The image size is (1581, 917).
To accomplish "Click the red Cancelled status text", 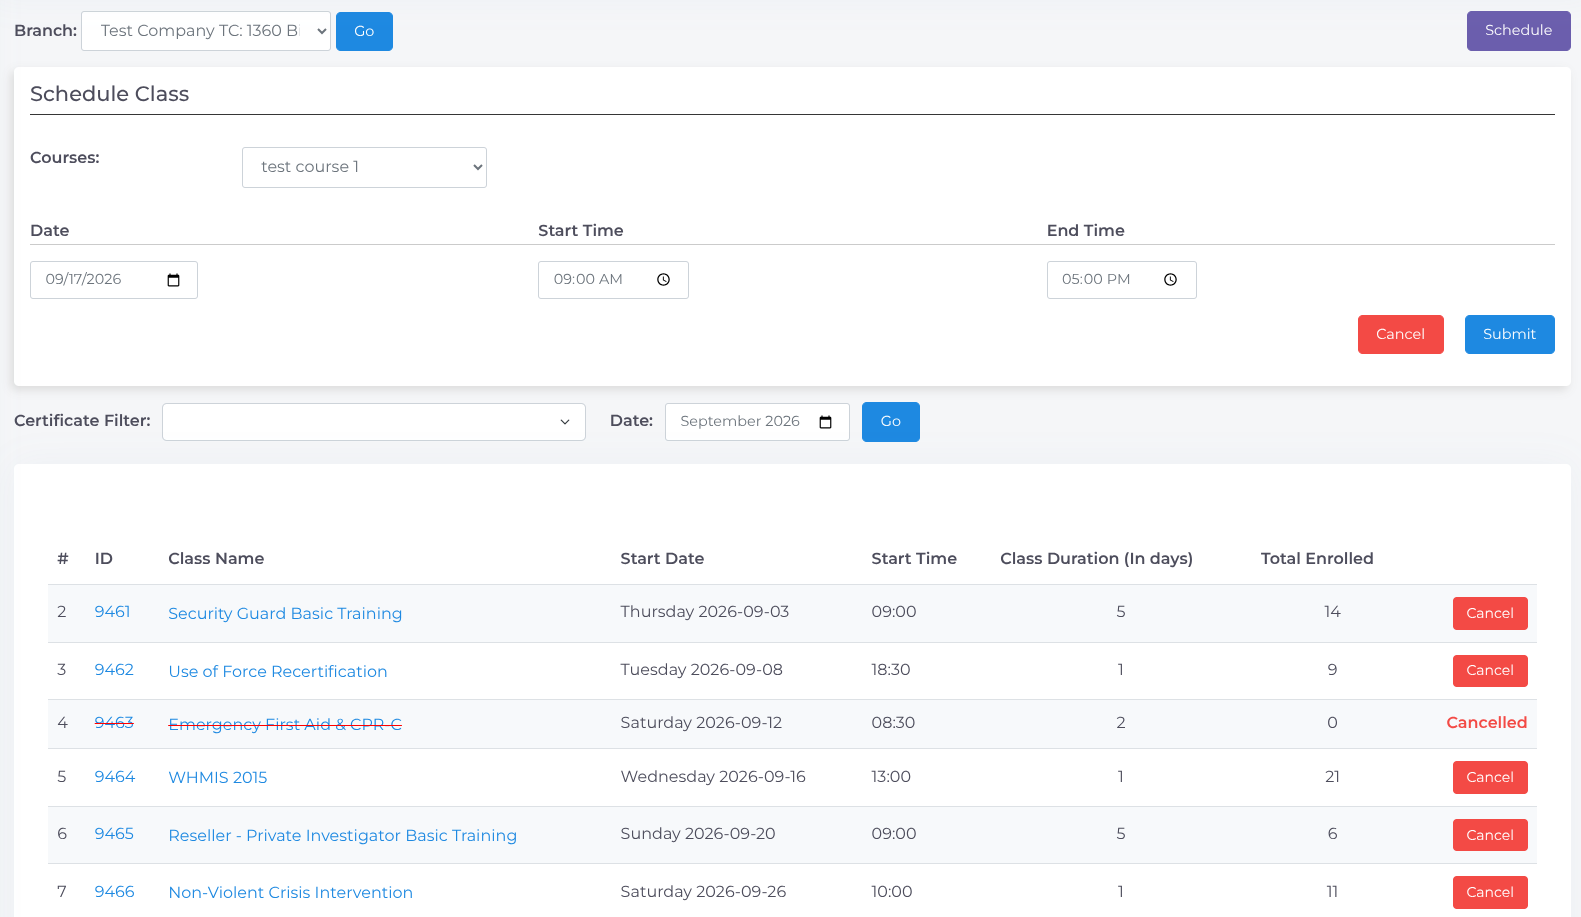I will click(x=1486, y=723).
